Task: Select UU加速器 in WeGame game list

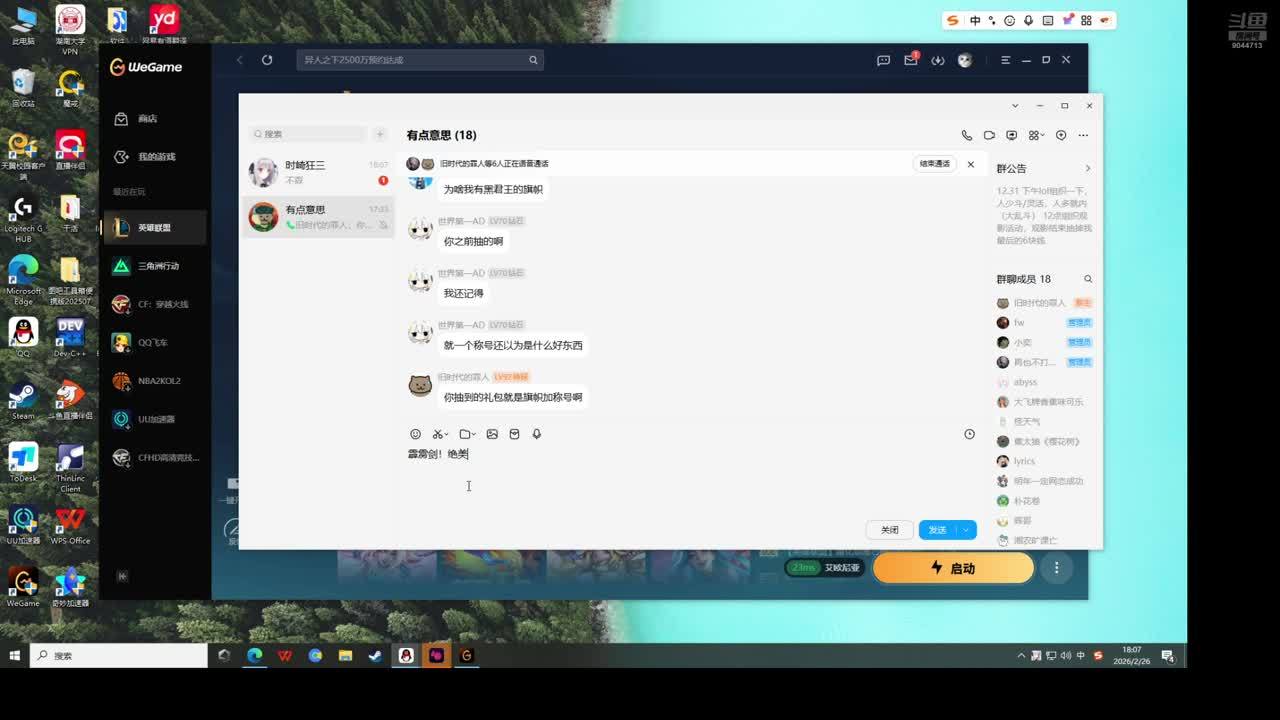Action: tap(155, 419)
